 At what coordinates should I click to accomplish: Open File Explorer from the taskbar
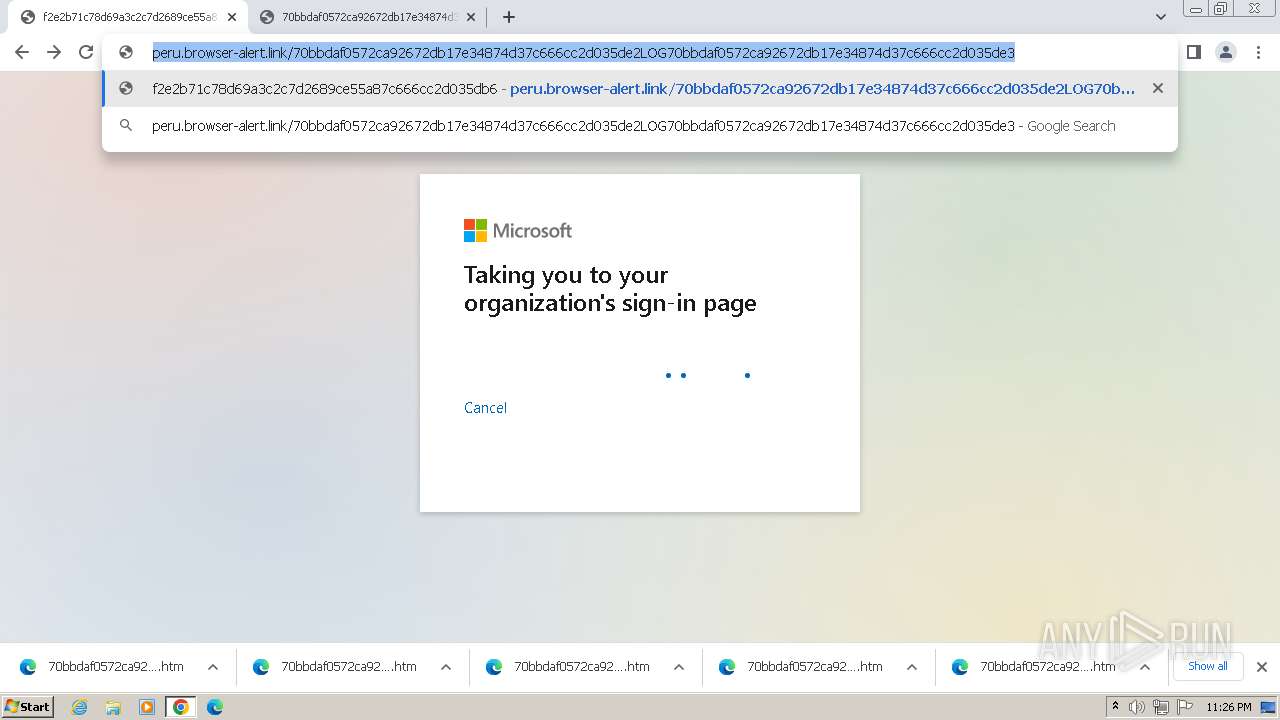(113, 707)
